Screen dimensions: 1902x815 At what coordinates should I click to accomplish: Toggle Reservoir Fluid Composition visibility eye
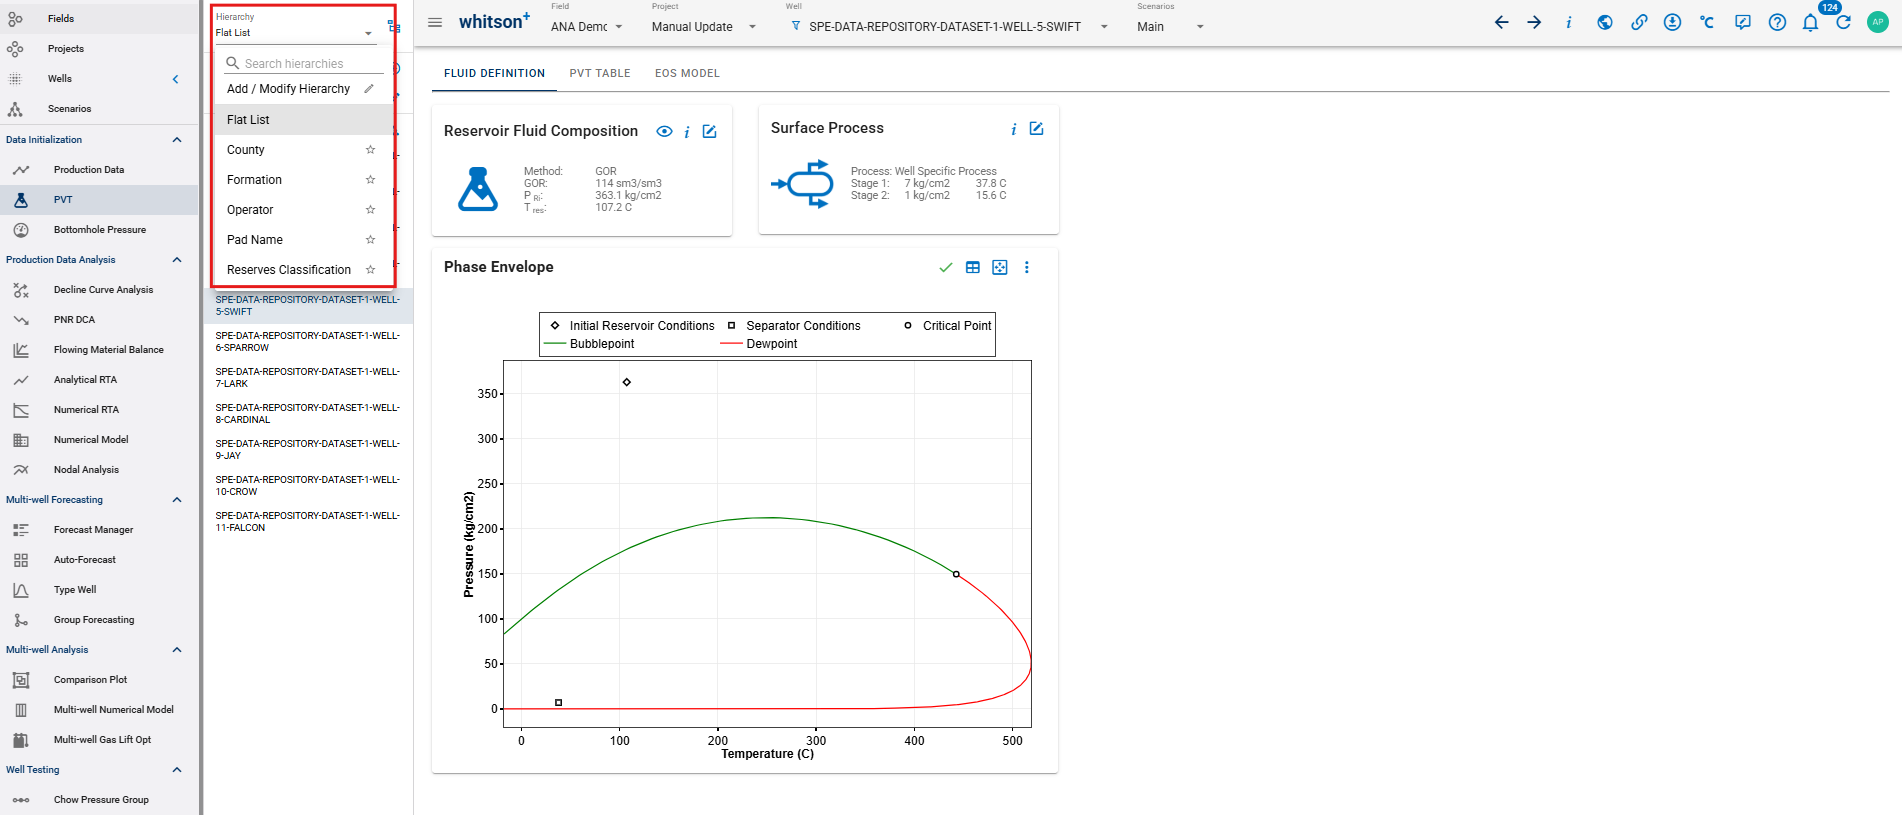tap(664, 132)
